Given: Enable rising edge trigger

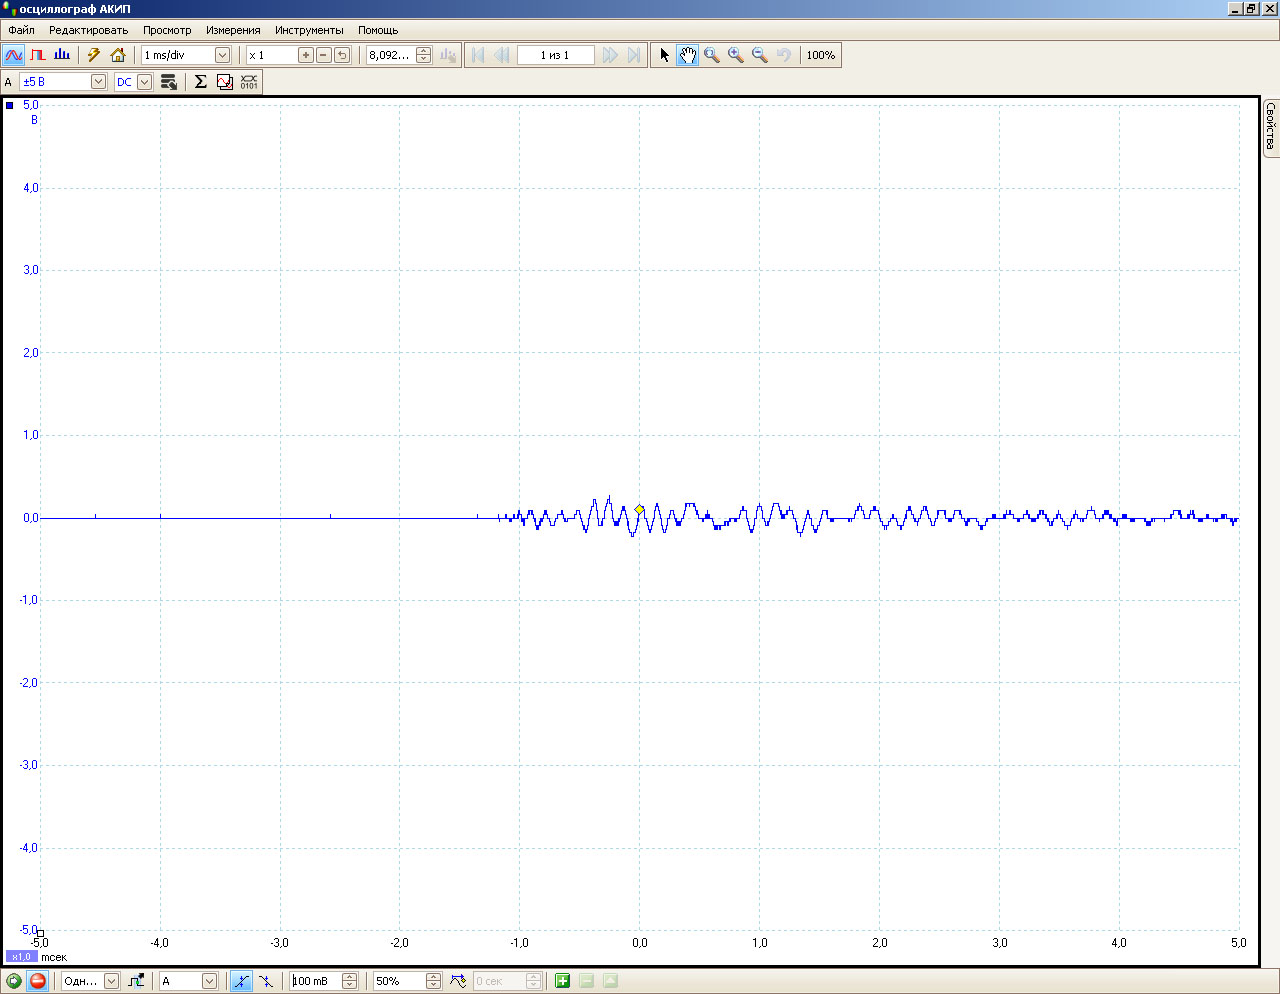Looking at the screenshot, I should pyautogui.click(x=241, y=981).
